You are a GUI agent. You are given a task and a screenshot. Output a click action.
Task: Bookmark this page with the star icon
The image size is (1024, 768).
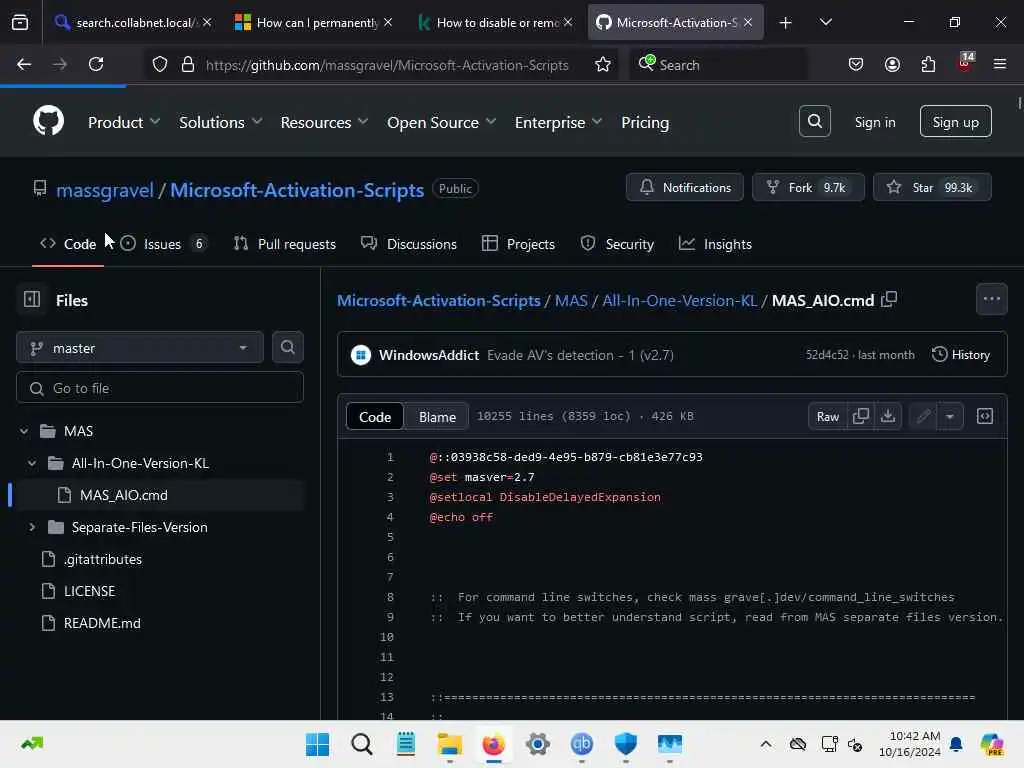pos(602,64)
